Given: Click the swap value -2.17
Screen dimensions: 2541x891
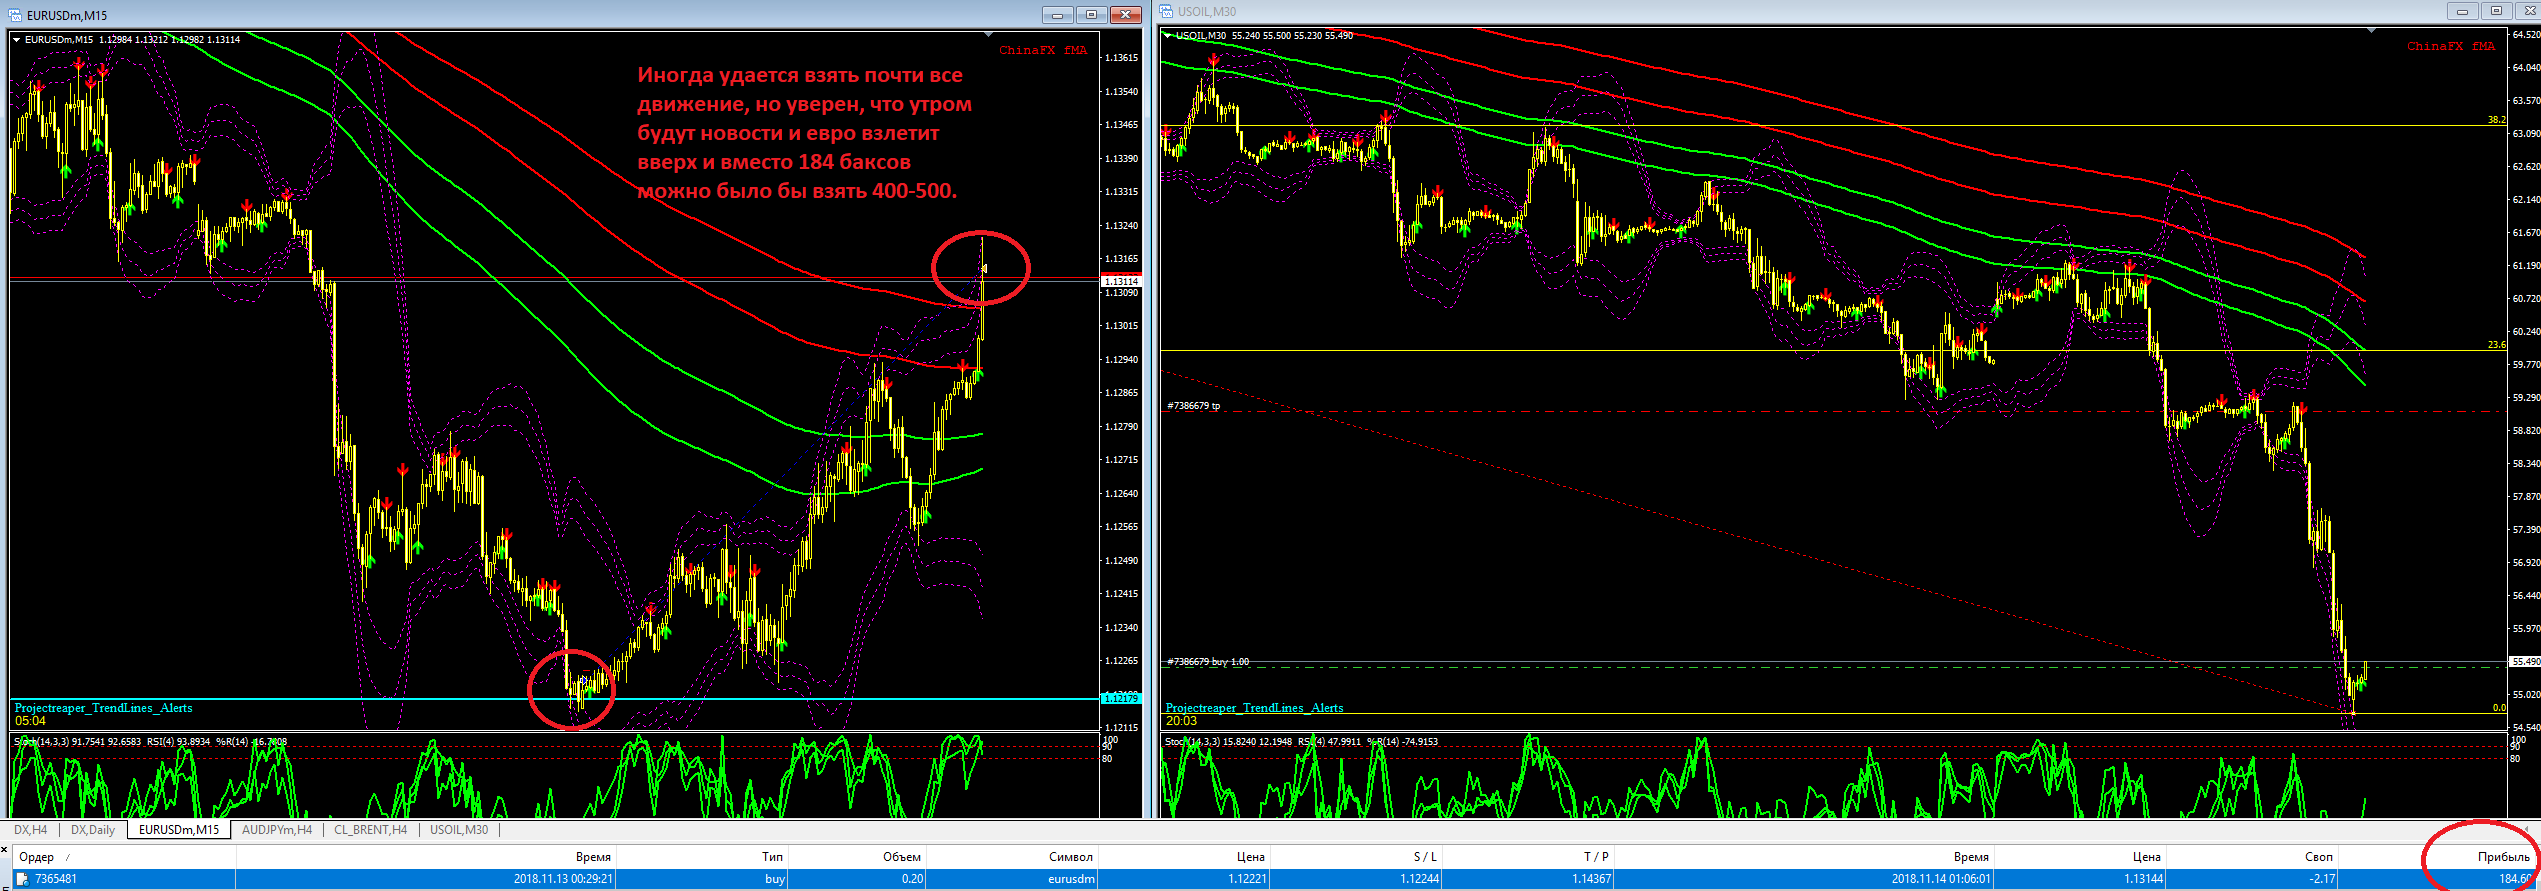Looking at the screenshot, I should 2323,879.
